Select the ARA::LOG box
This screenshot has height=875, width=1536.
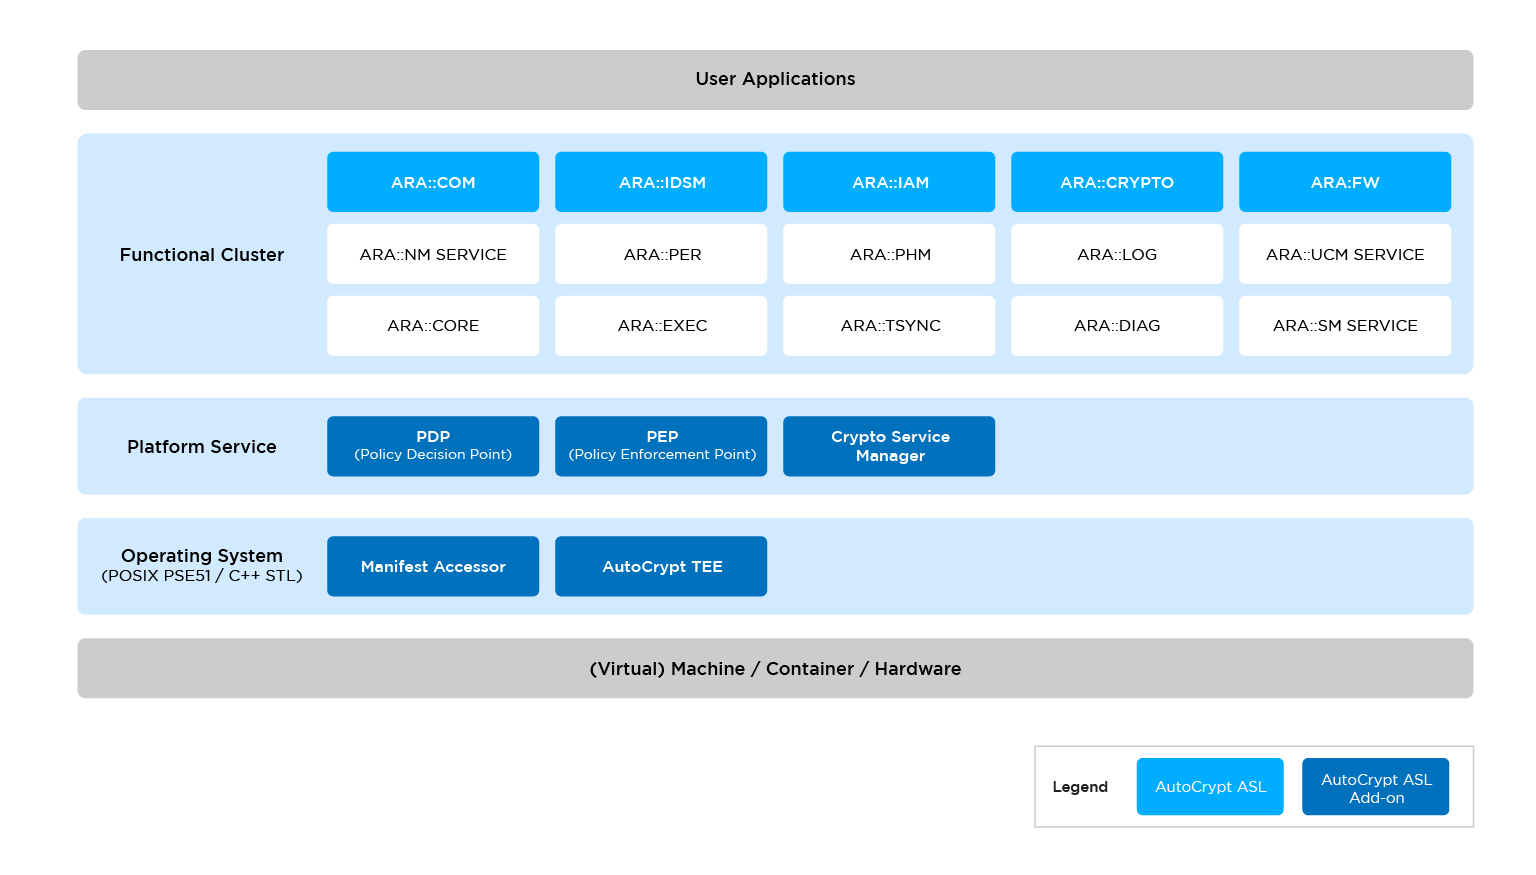pos(1117,254)
